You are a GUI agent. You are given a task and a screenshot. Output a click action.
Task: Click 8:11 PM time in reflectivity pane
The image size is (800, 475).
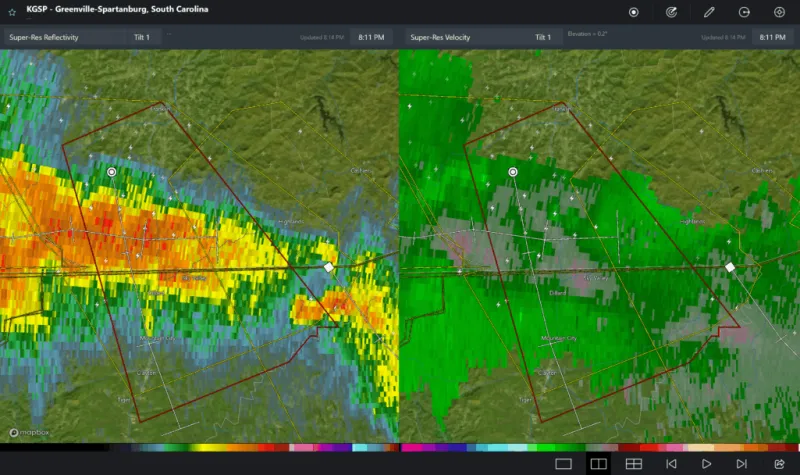(371, 37)
